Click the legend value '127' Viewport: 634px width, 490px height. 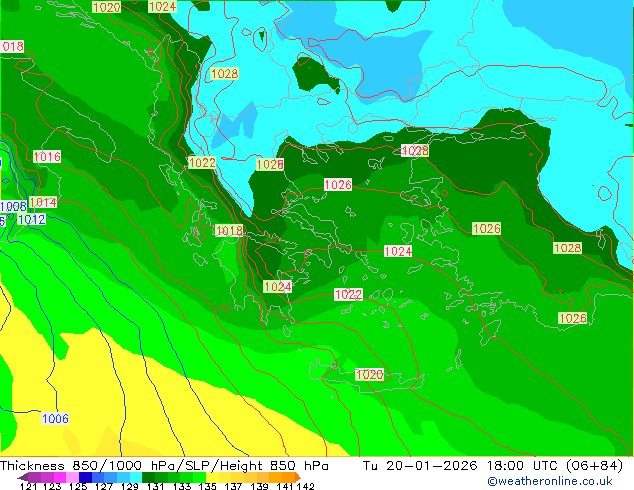tap(104, 486)
